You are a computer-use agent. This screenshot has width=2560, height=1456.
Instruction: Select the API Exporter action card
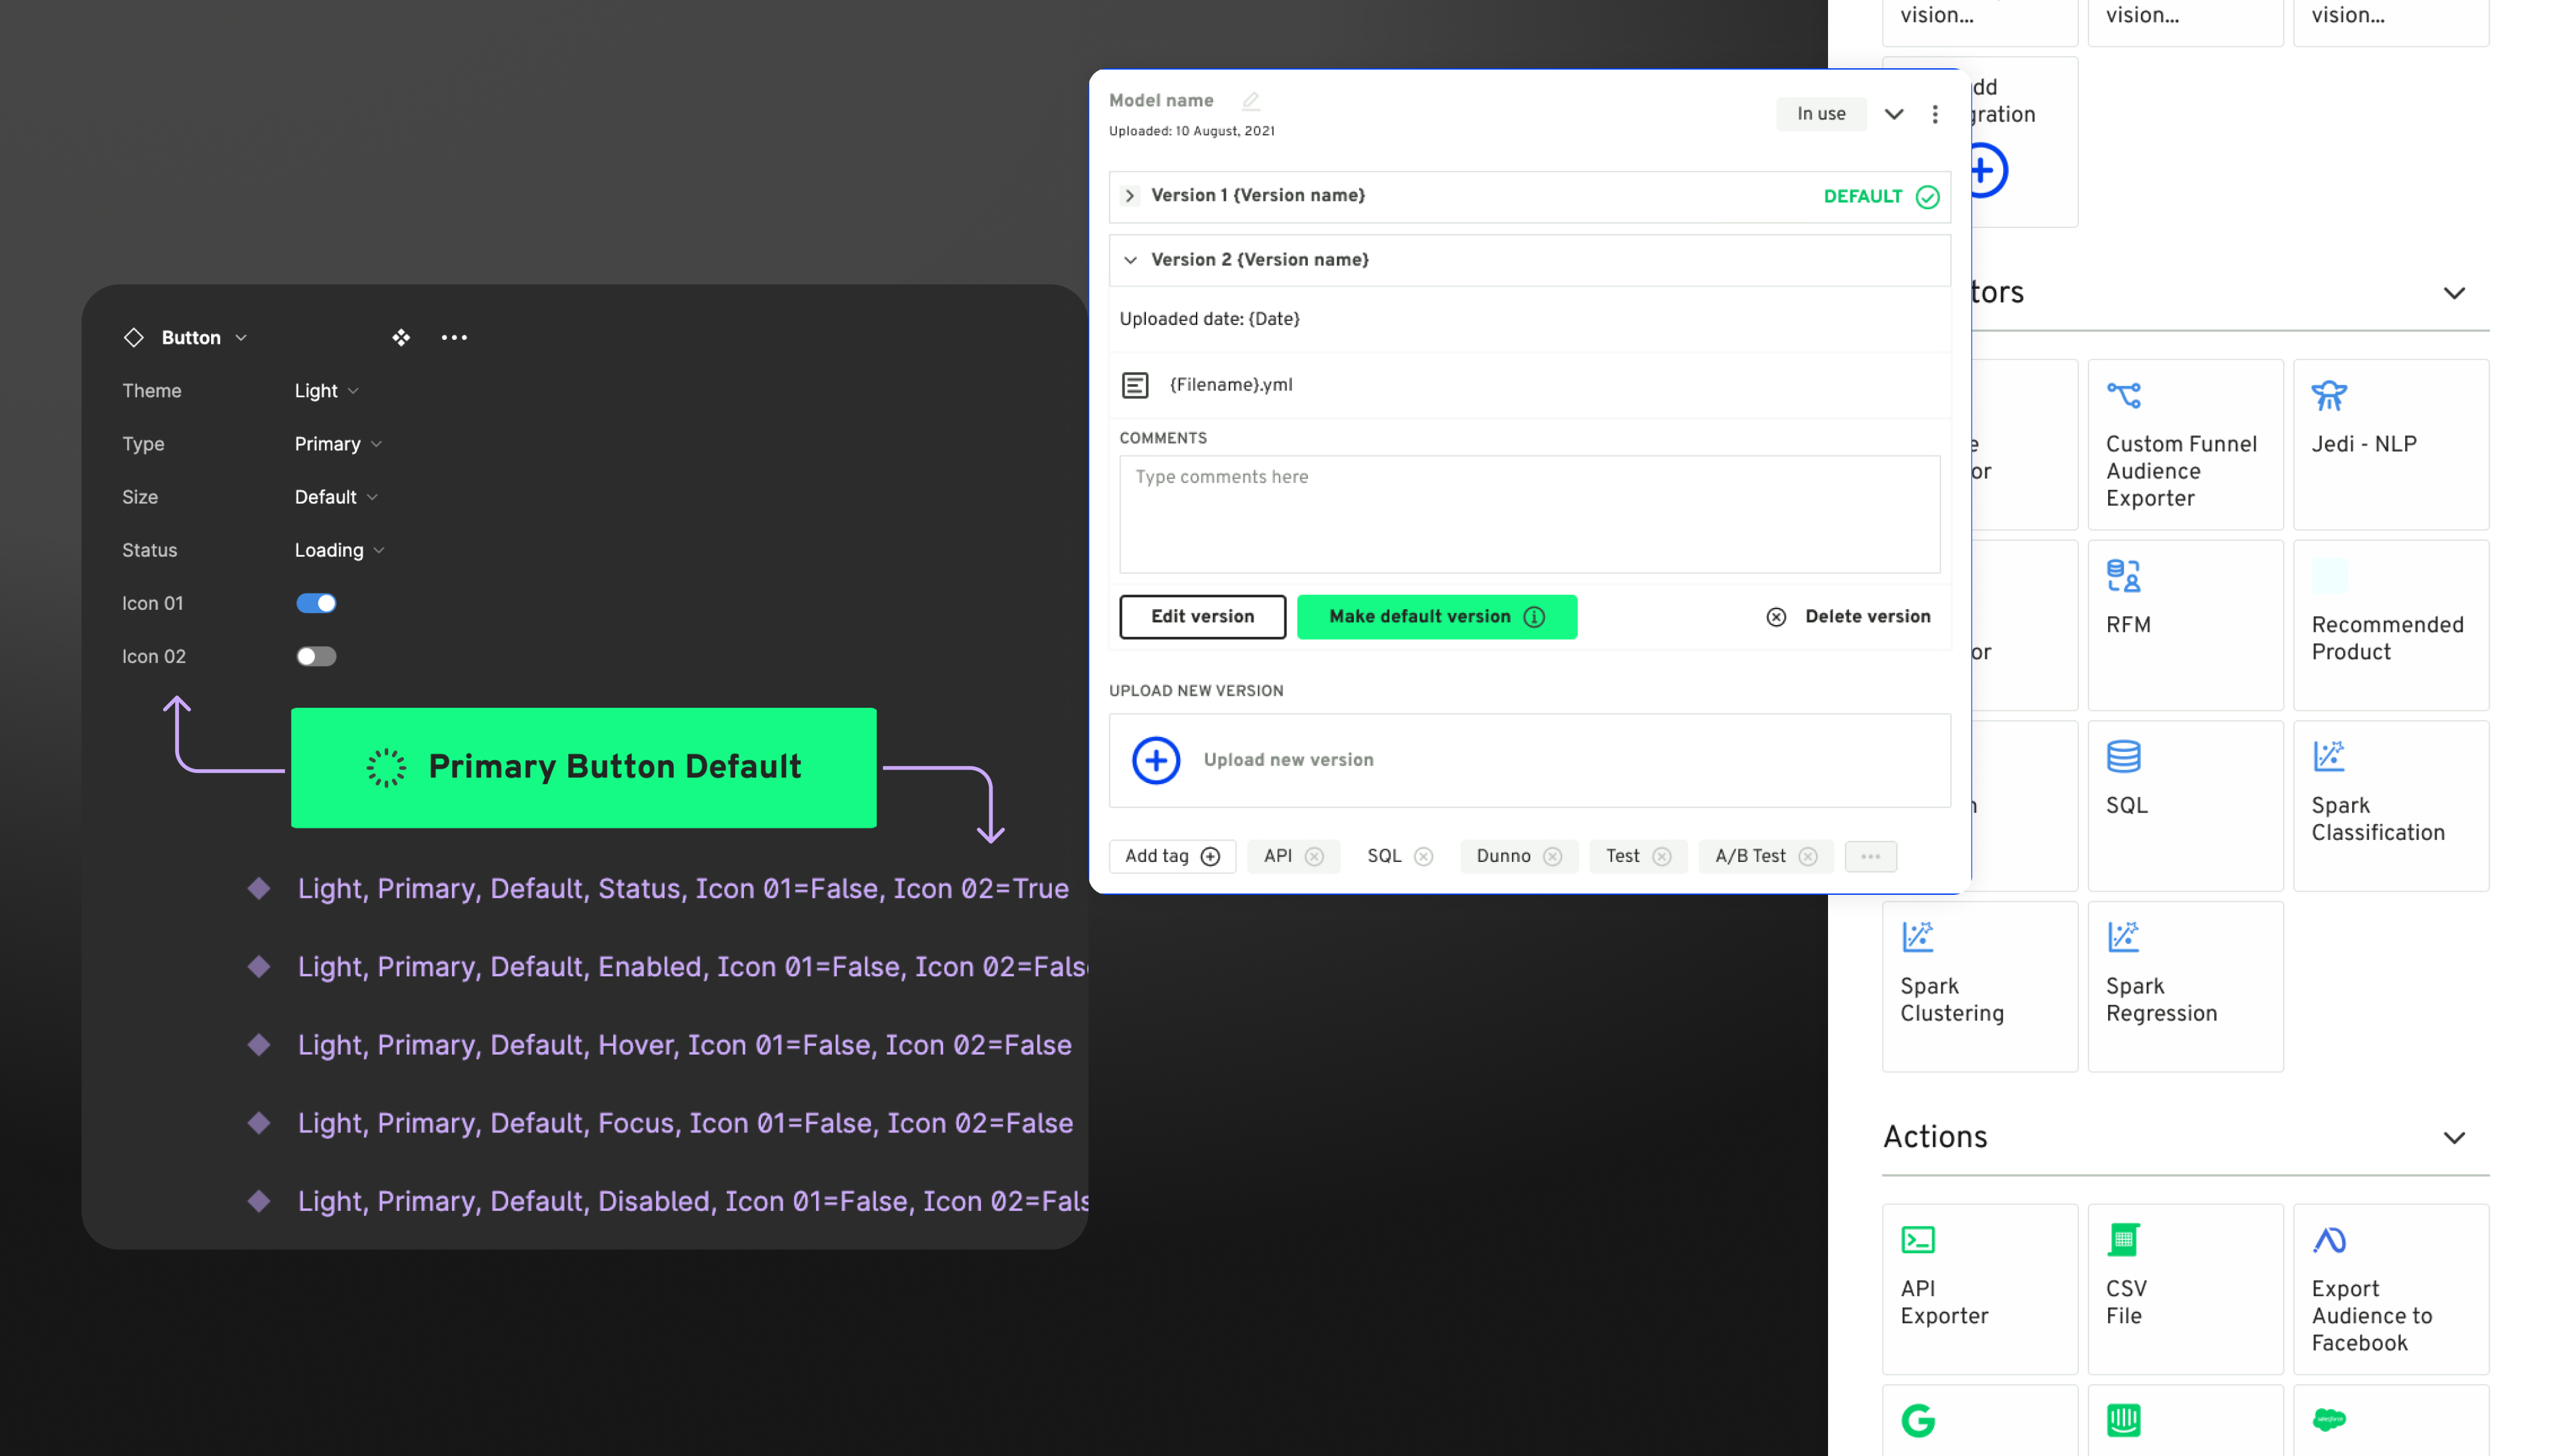click(1980, 1290)
